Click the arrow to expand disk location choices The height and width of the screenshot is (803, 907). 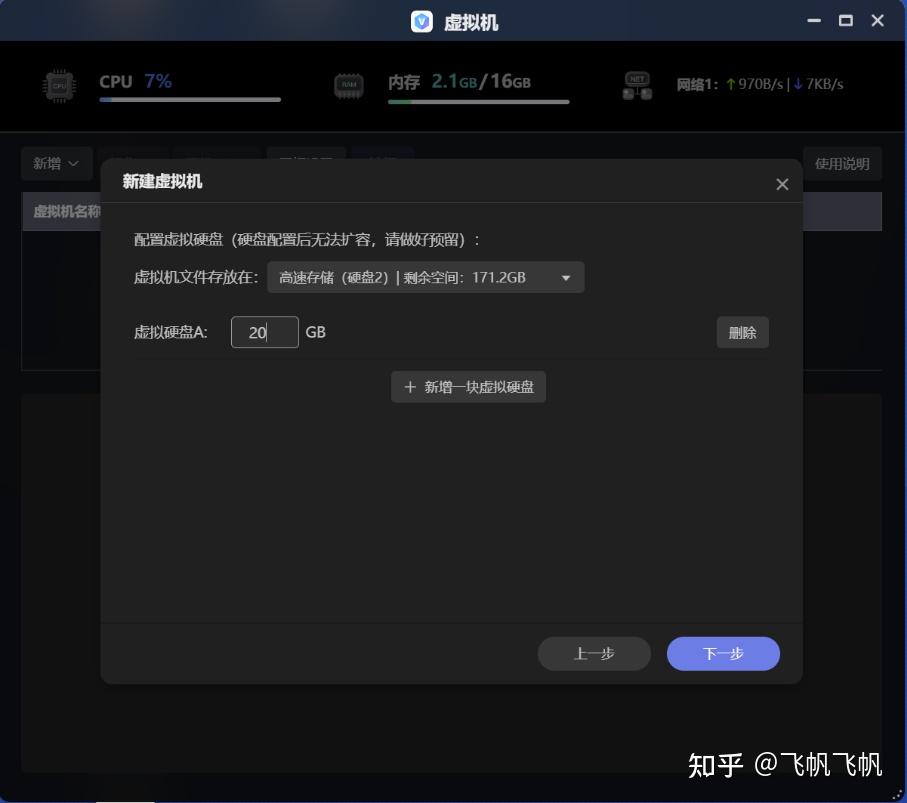pyautogui.click(x=565, y=277)
